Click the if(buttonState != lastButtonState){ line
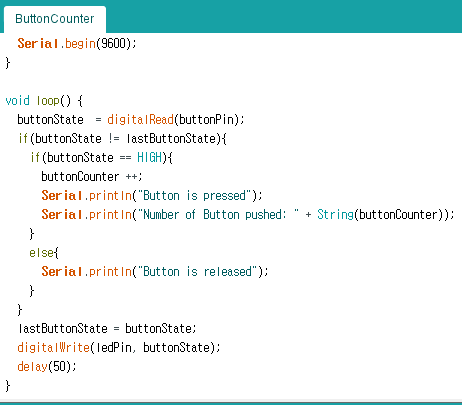 pos(122,138)
